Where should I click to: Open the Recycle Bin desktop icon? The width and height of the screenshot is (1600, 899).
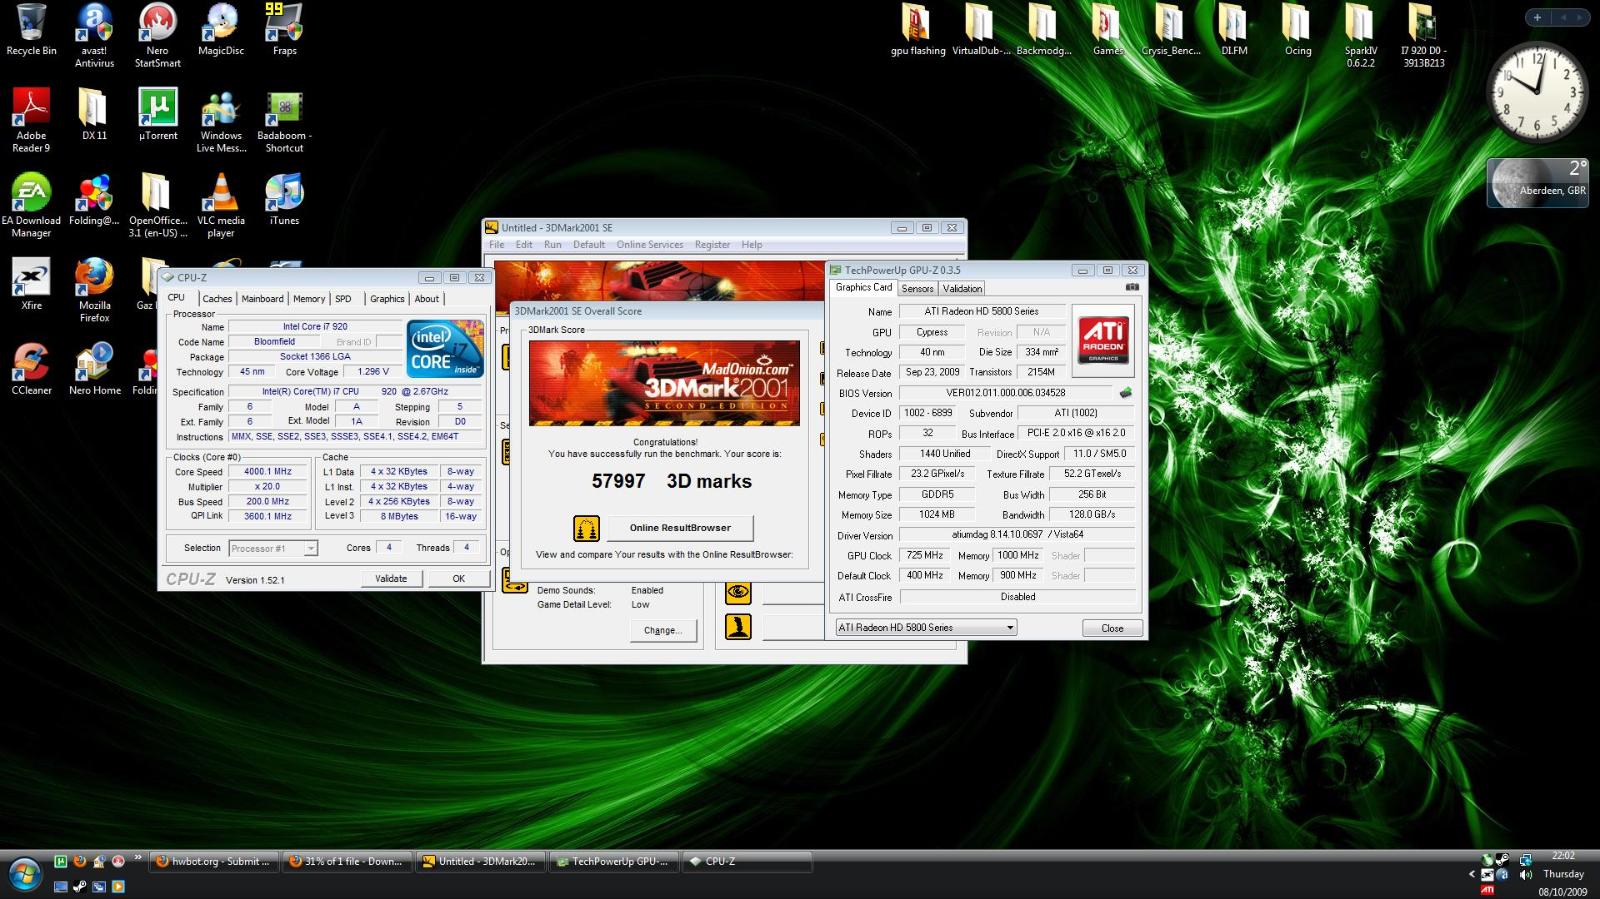point(31,31)
